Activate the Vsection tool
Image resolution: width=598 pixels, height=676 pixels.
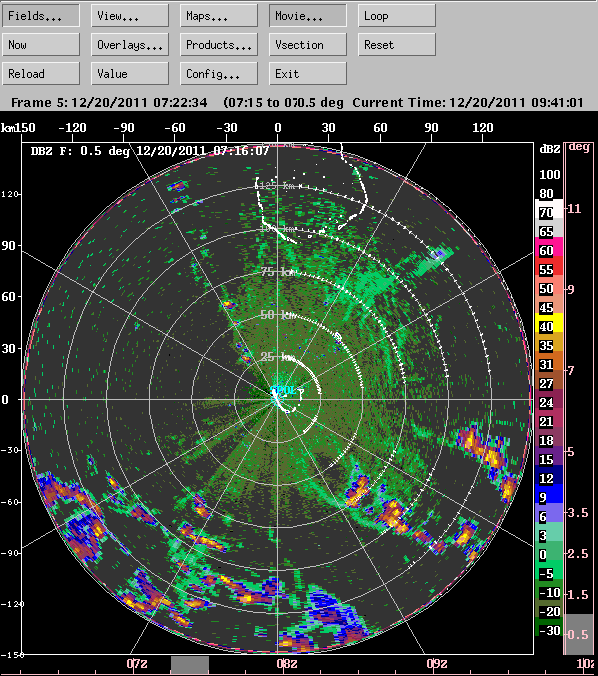pyautogui.click(x=307, y=45)
